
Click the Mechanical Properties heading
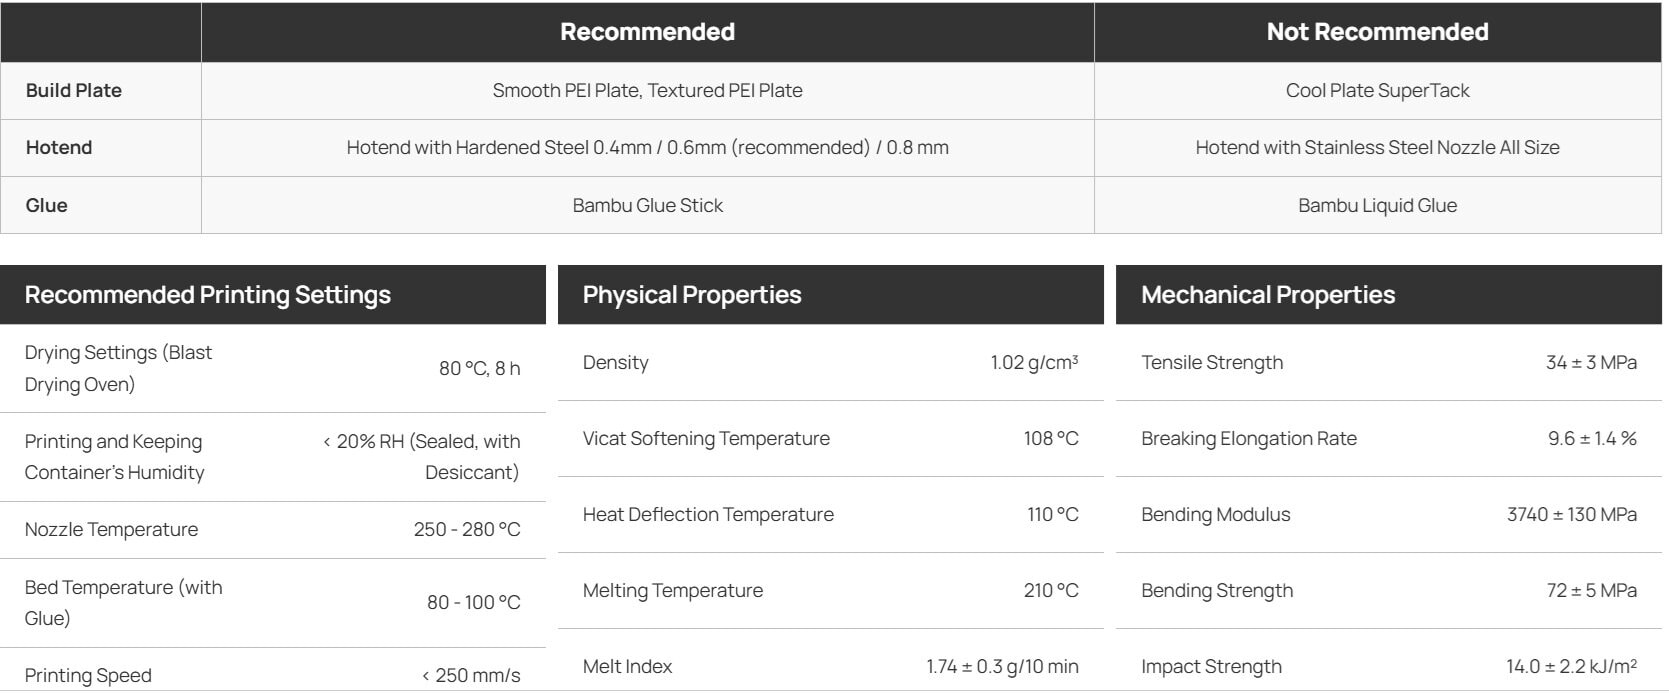pos(1268,295)
